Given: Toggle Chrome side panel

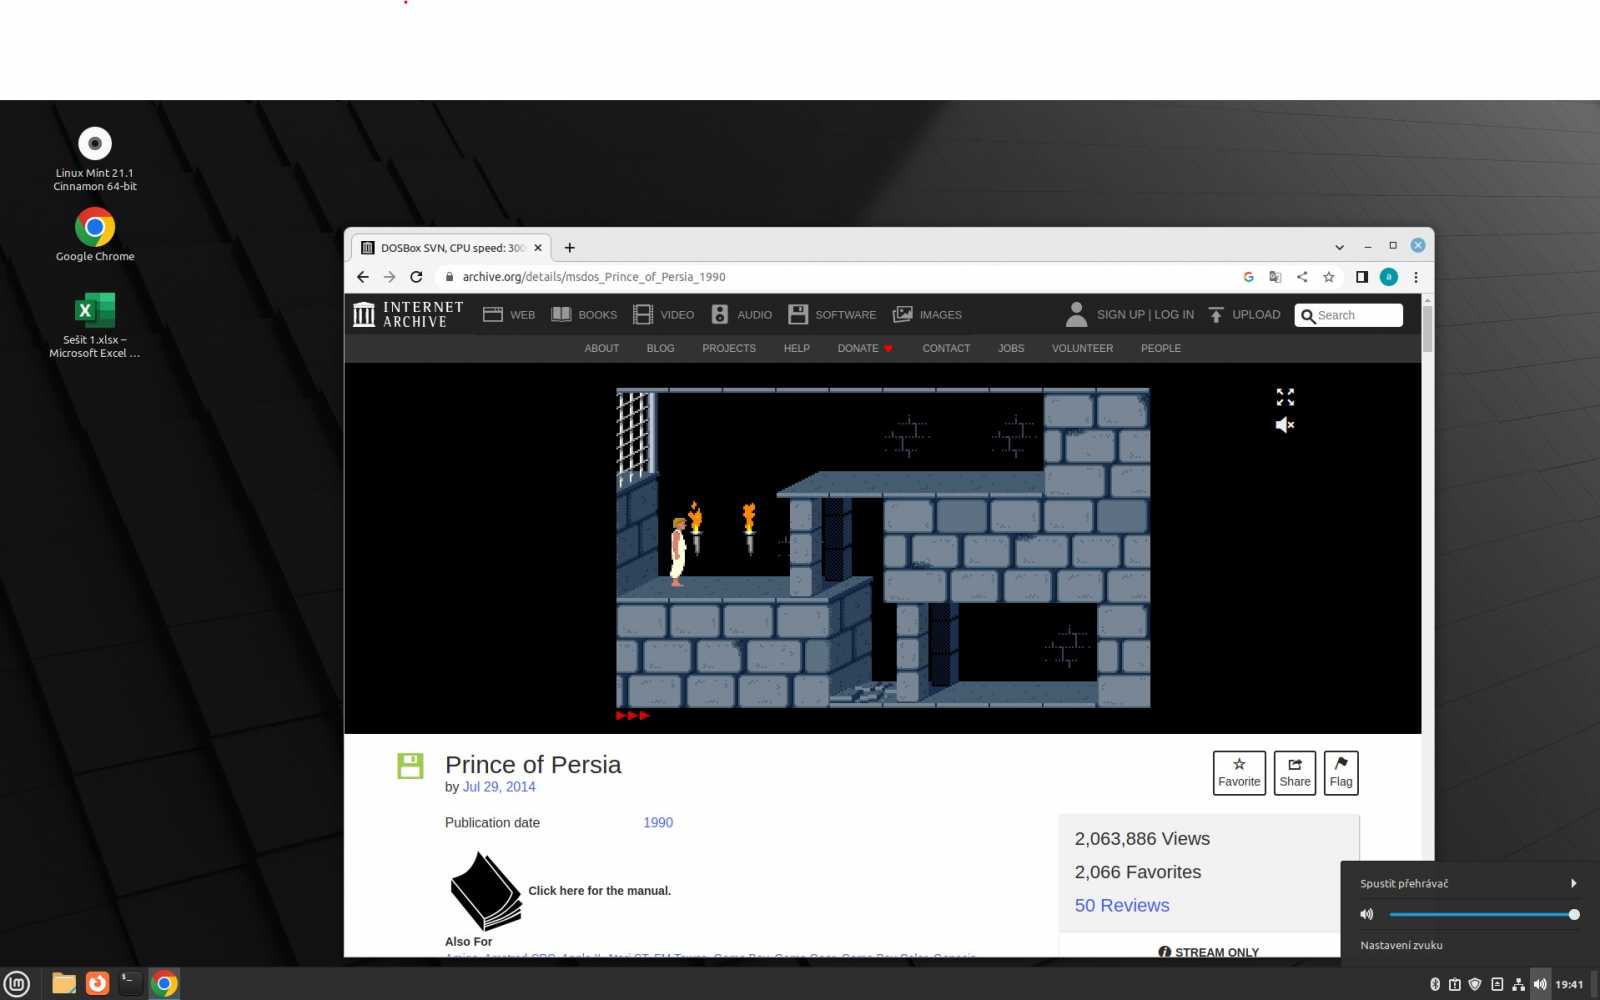Looking at the screenshot, I should [1362, 277].
